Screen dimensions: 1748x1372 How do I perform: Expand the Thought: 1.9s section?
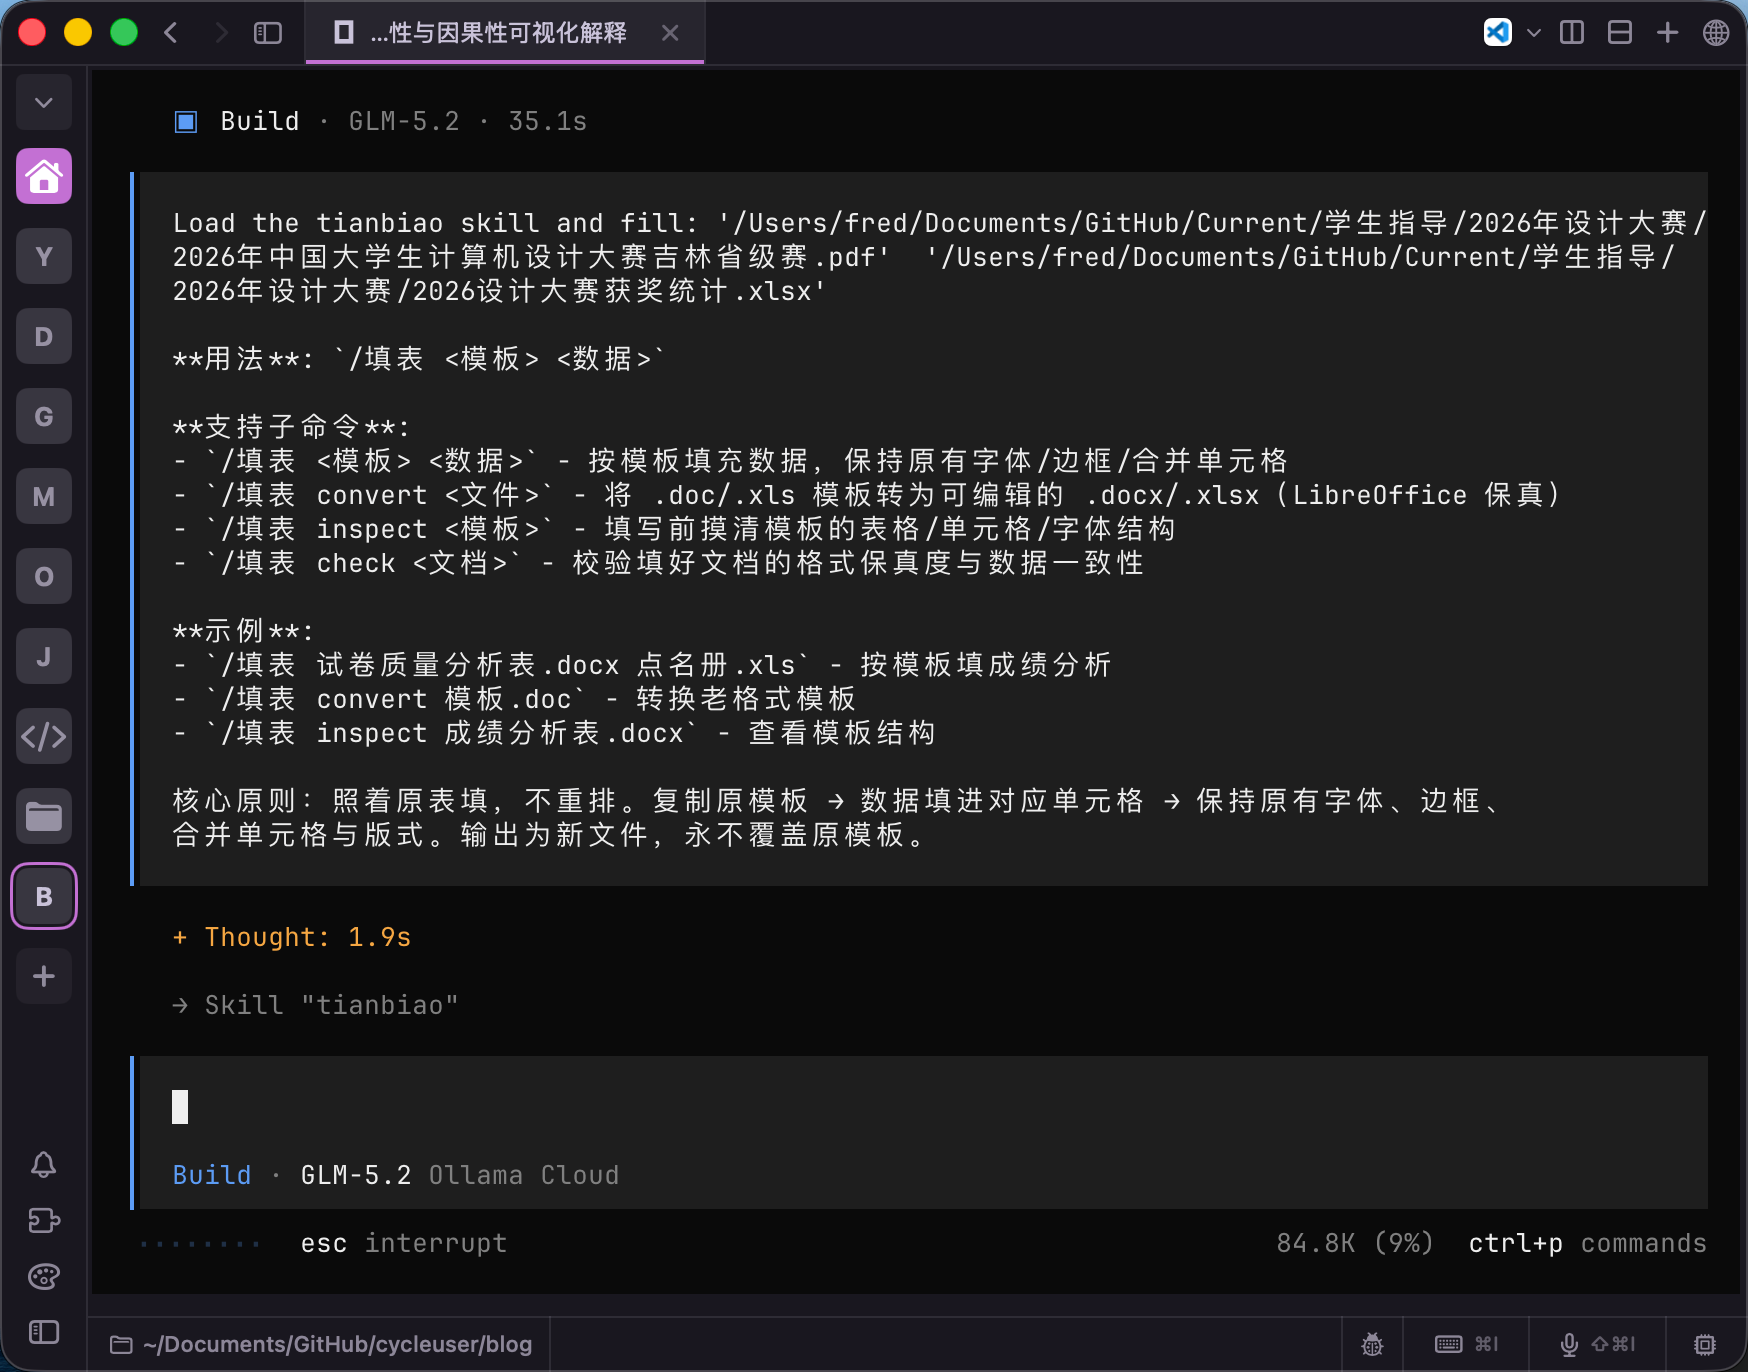point(292,937)
